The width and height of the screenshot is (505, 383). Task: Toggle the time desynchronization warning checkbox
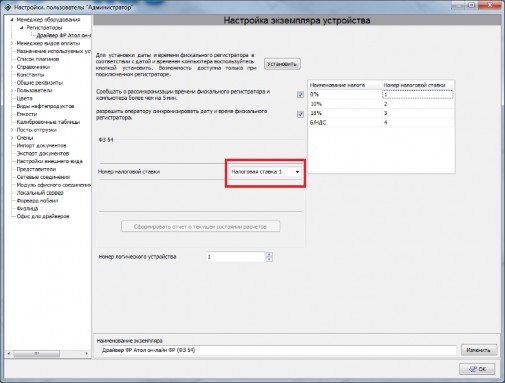[300, 95]
